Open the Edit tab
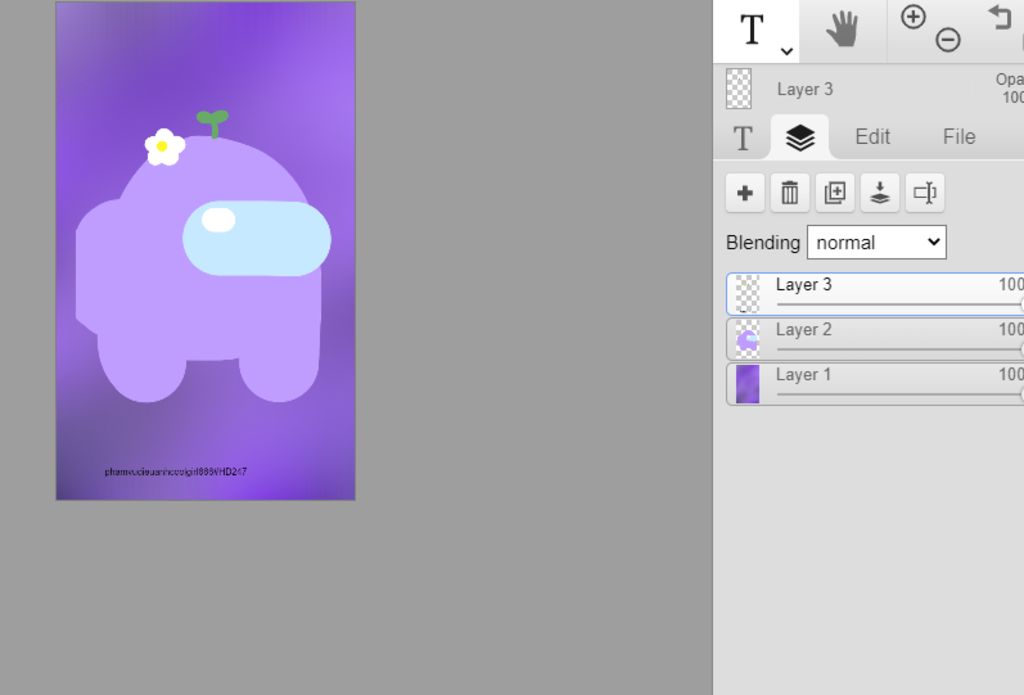1024x695 pixels. [x=872, y=137]
